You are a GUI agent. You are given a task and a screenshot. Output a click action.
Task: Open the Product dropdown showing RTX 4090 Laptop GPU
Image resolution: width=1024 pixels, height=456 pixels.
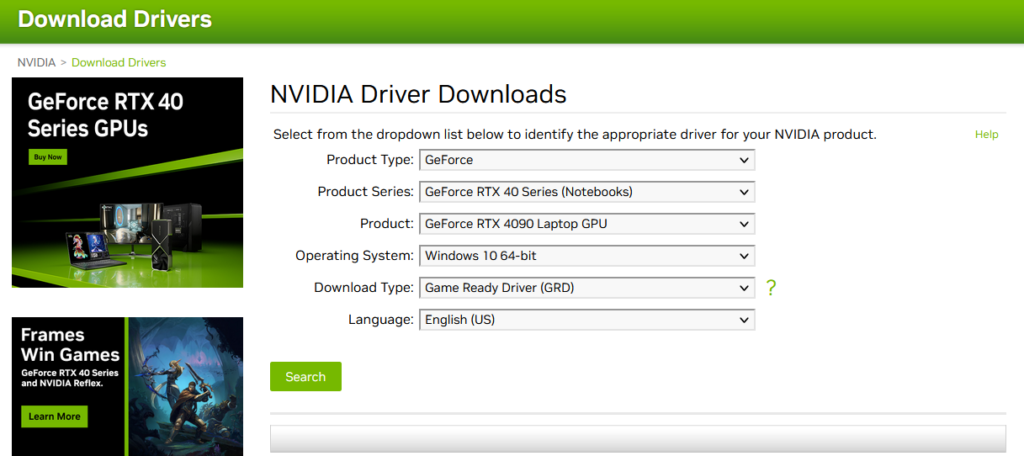click(586, 224)
